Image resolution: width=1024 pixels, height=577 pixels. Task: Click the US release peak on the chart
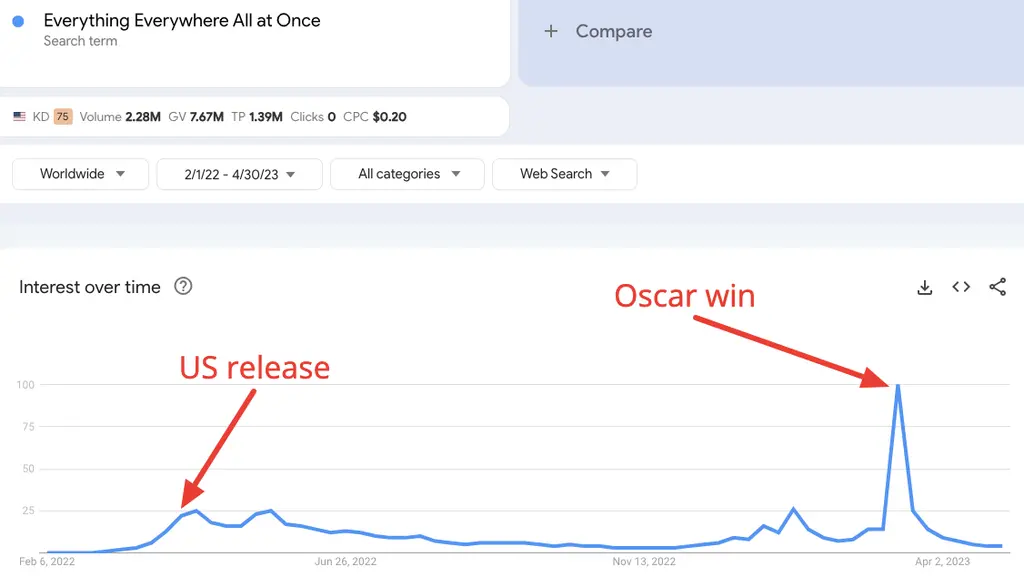[x=196, y=511]
